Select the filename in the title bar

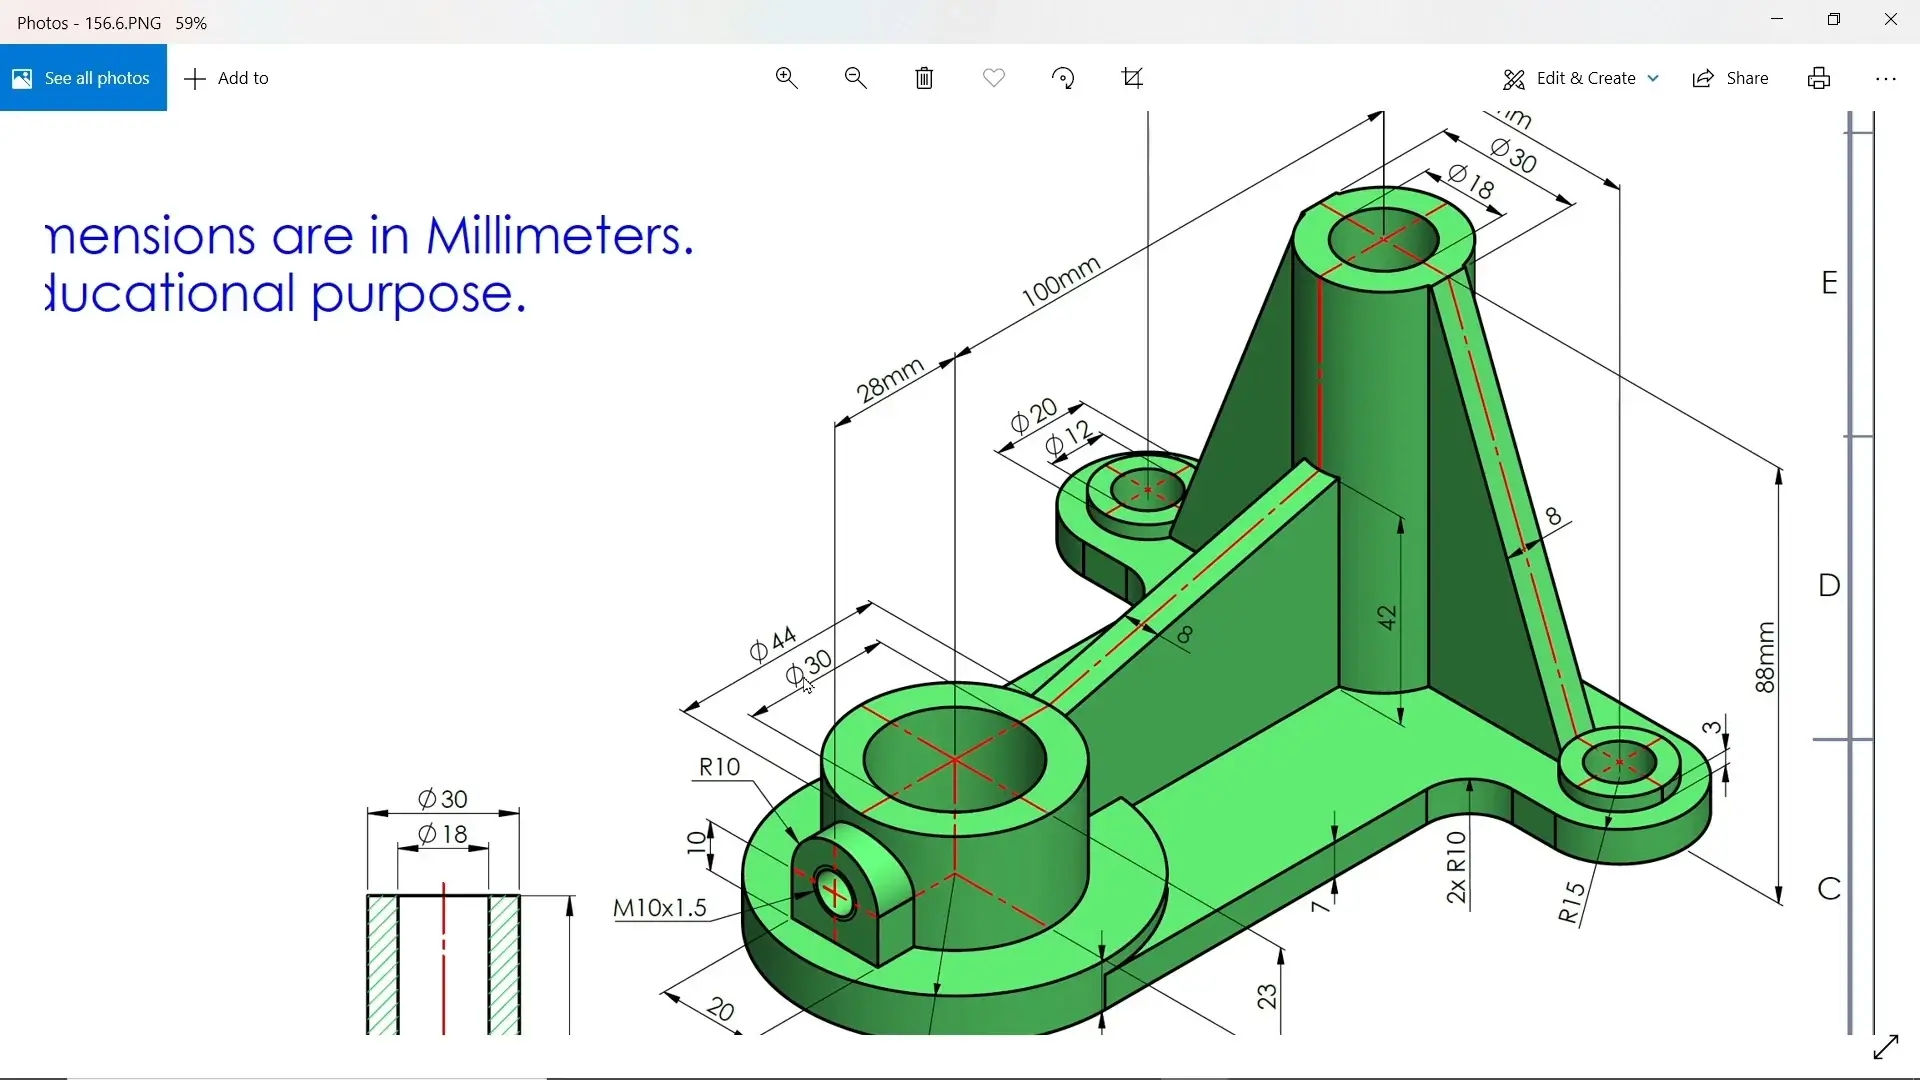click(x=122, y=22)
